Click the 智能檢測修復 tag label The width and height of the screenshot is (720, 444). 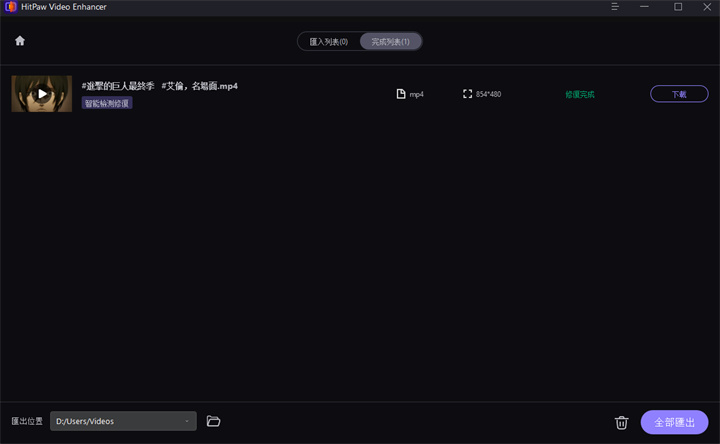107,103
